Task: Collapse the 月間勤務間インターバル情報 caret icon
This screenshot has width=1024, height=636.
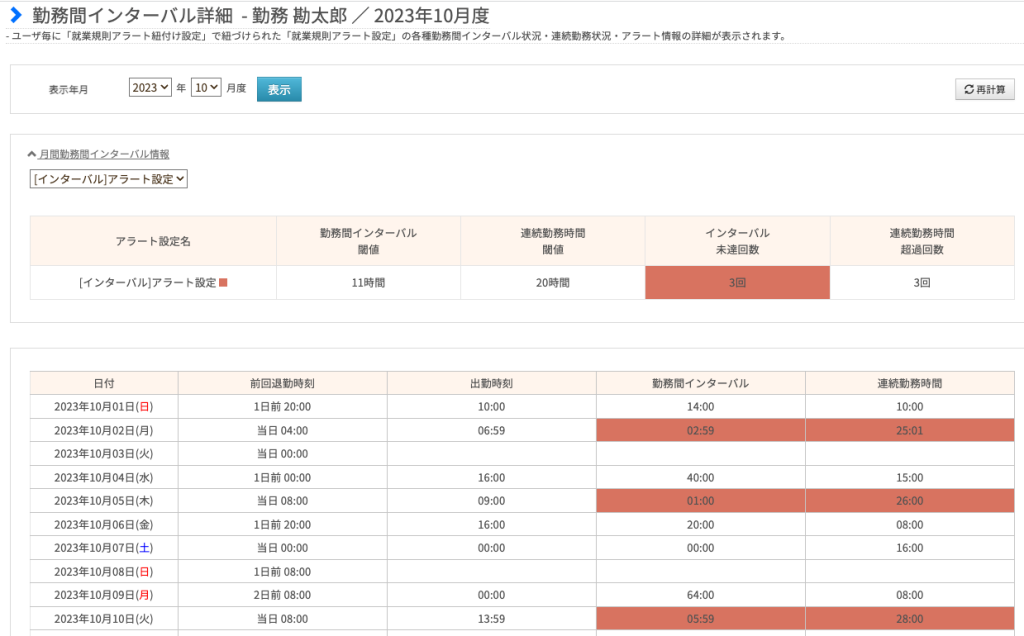Action: tap(31, 154)
